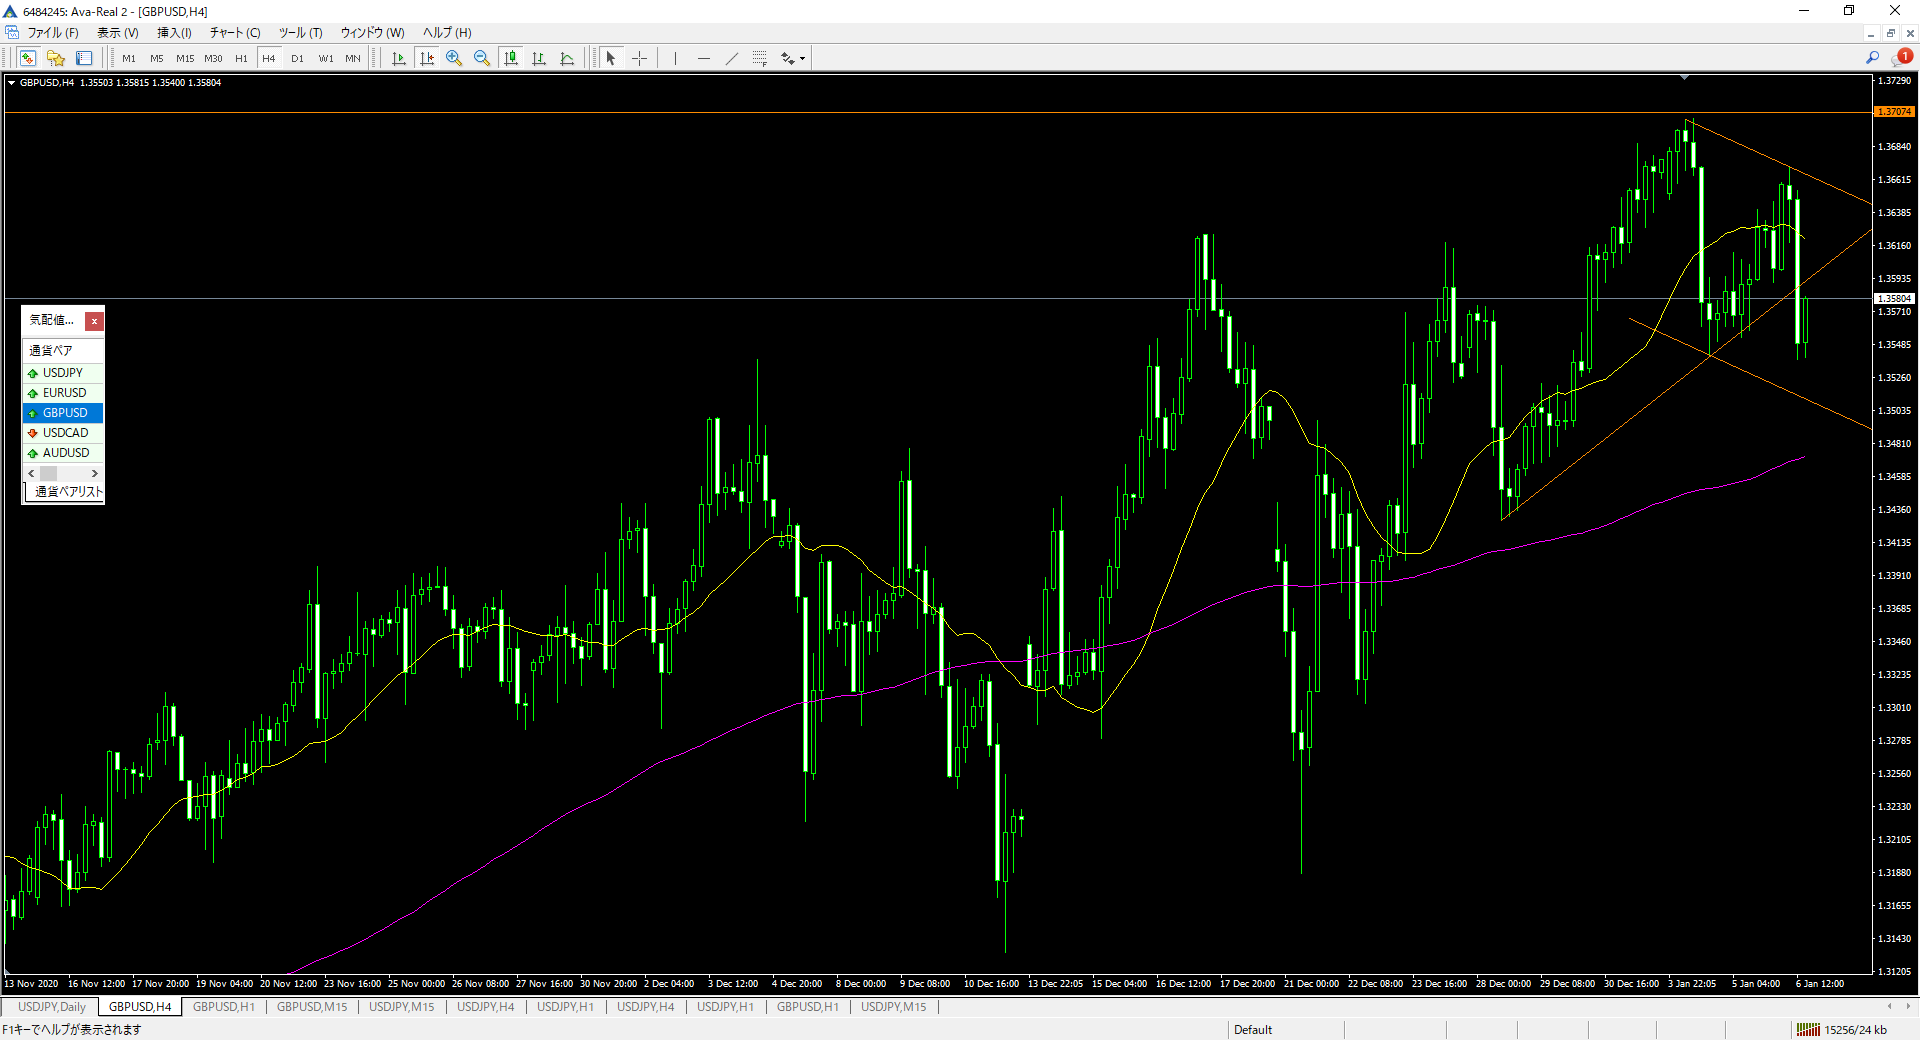Click the 1.35804 current price label
1920x1040 pixels.
point(1894,298)
